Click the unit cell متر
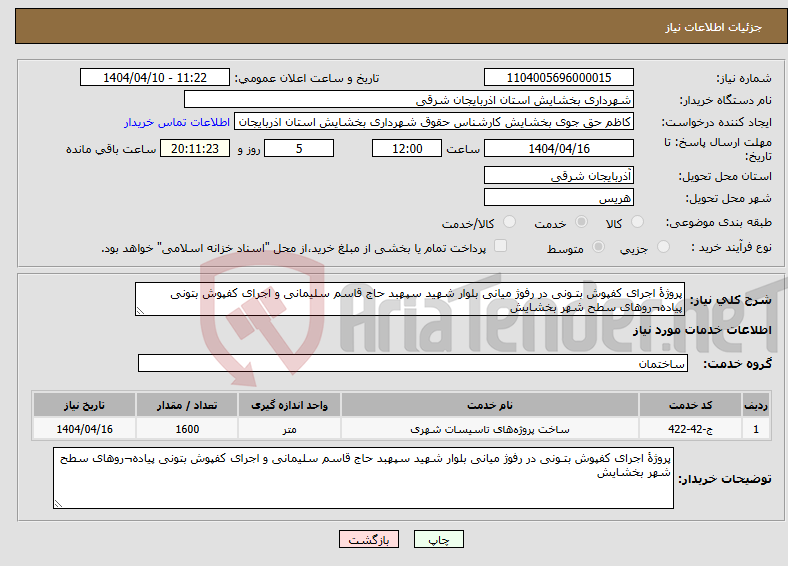 (289, 429)
